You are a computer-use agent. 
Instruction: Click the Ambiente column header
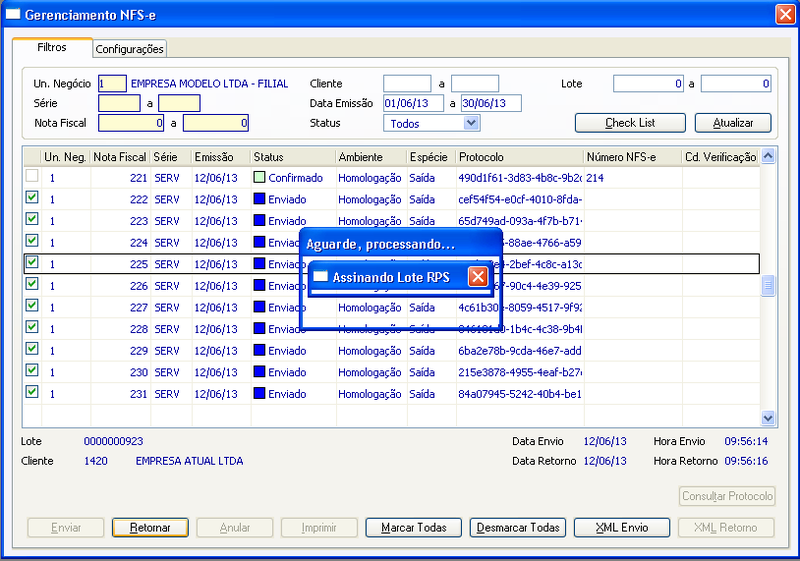tap(371, 157)
